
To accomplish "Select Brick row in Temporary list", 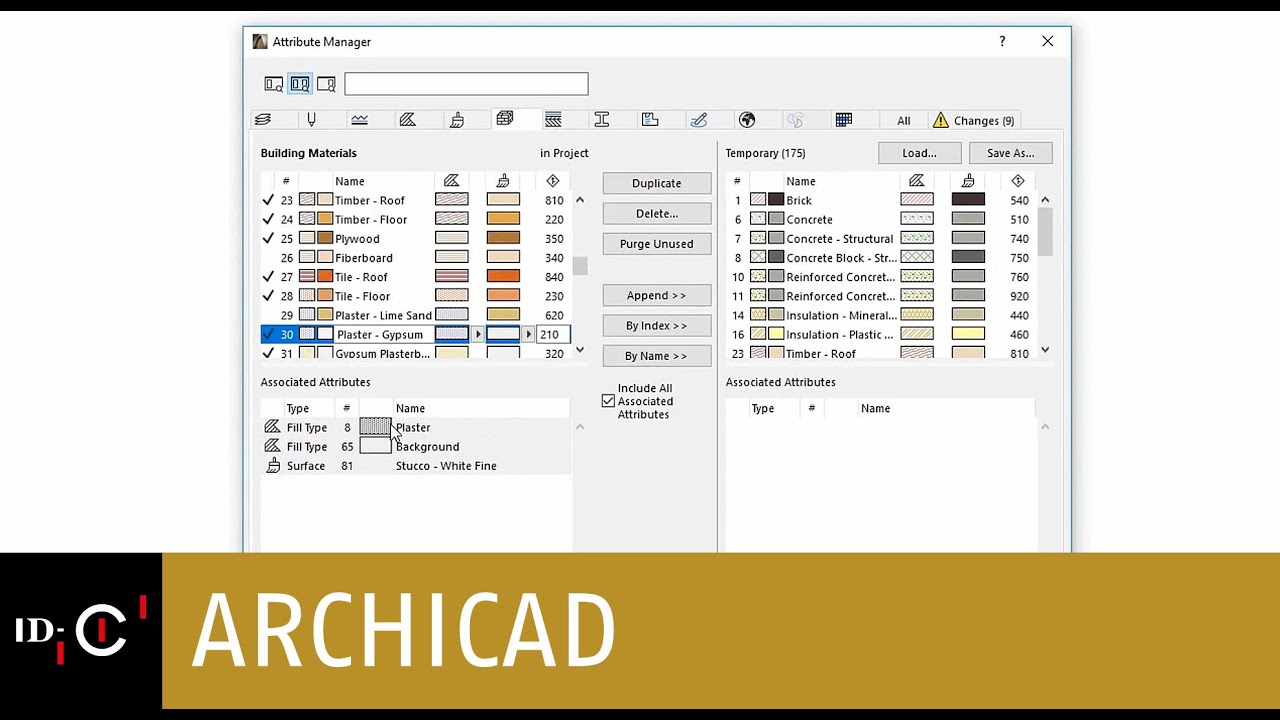I will tap(881, 200).
